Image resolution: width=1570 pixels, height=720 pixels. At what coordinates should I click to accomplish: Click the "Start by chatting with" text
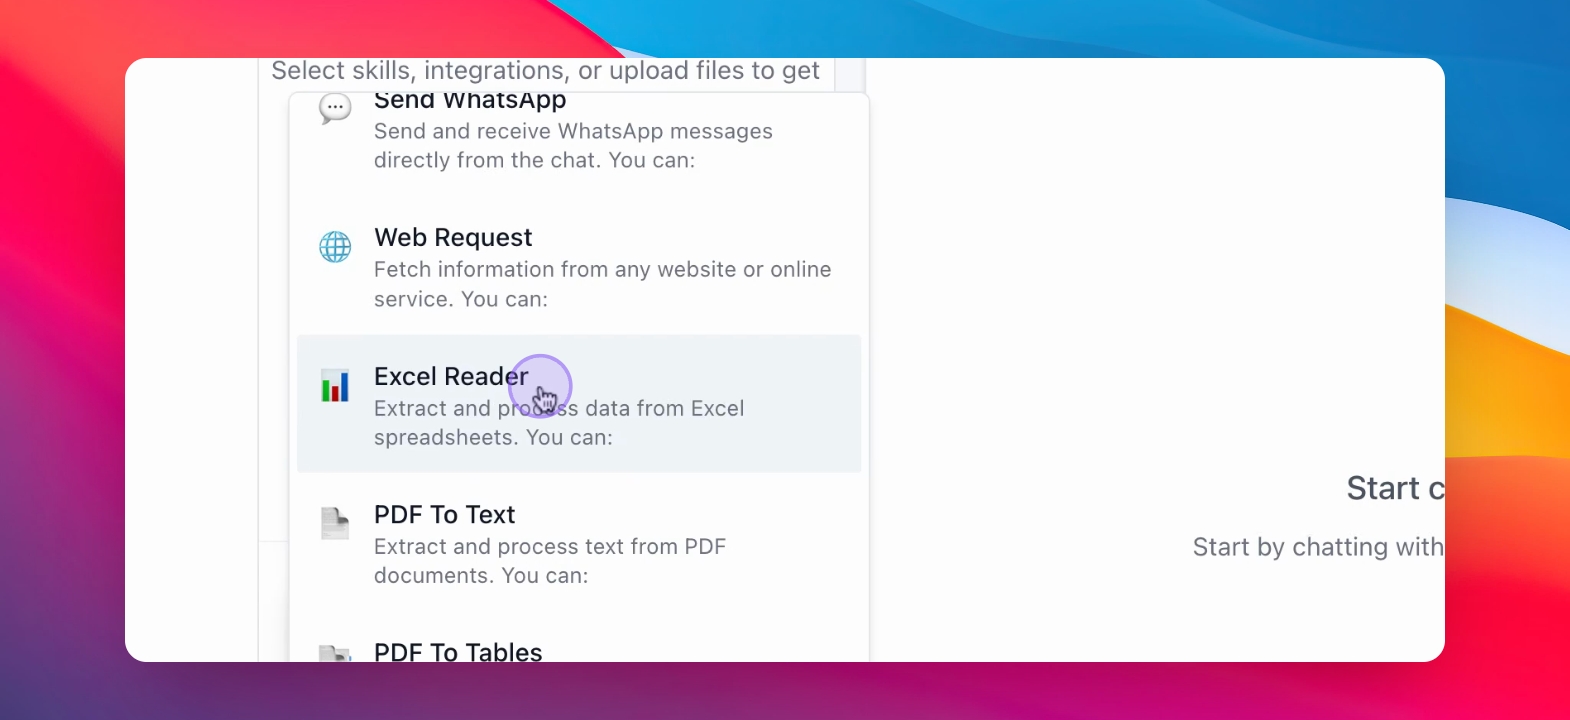click(1318, 547)
